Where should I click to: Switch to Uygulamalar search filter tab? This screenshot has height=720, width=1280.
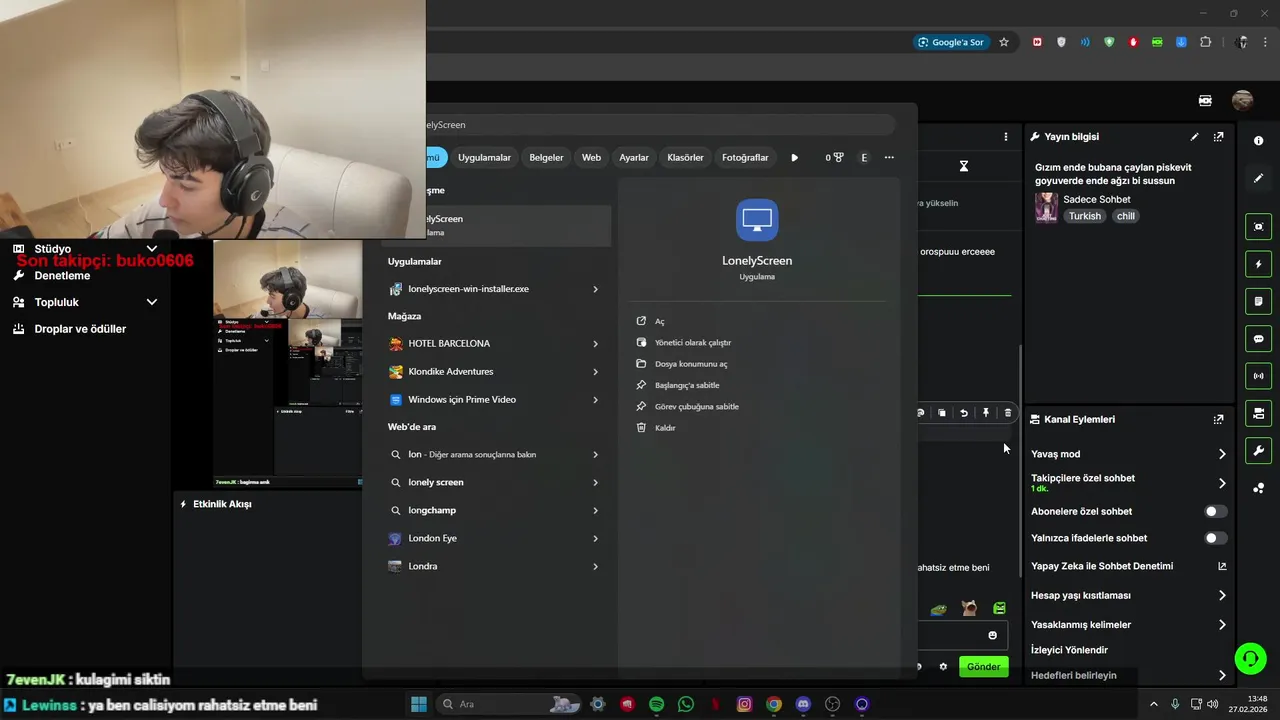coord(484,157)
